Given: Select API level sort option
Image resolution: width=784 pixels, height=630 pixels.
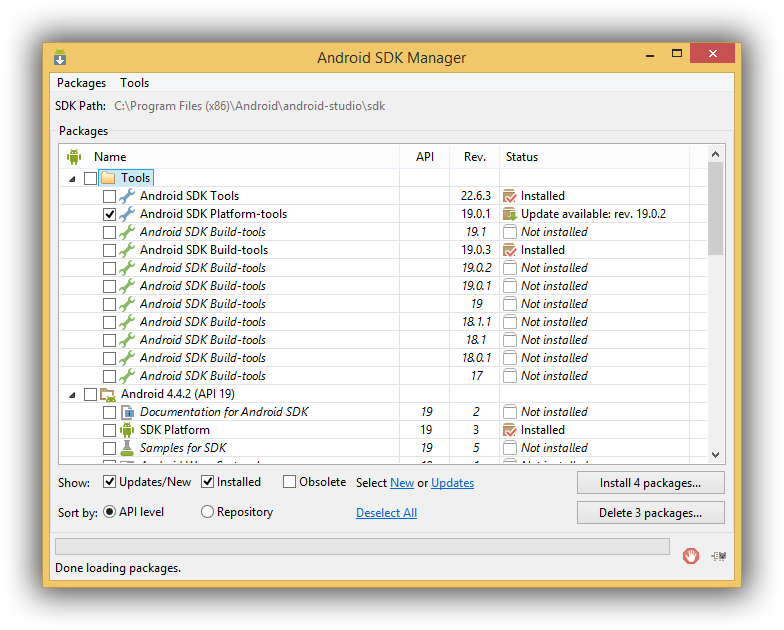Looking at the screenshot, I should 110,512.
